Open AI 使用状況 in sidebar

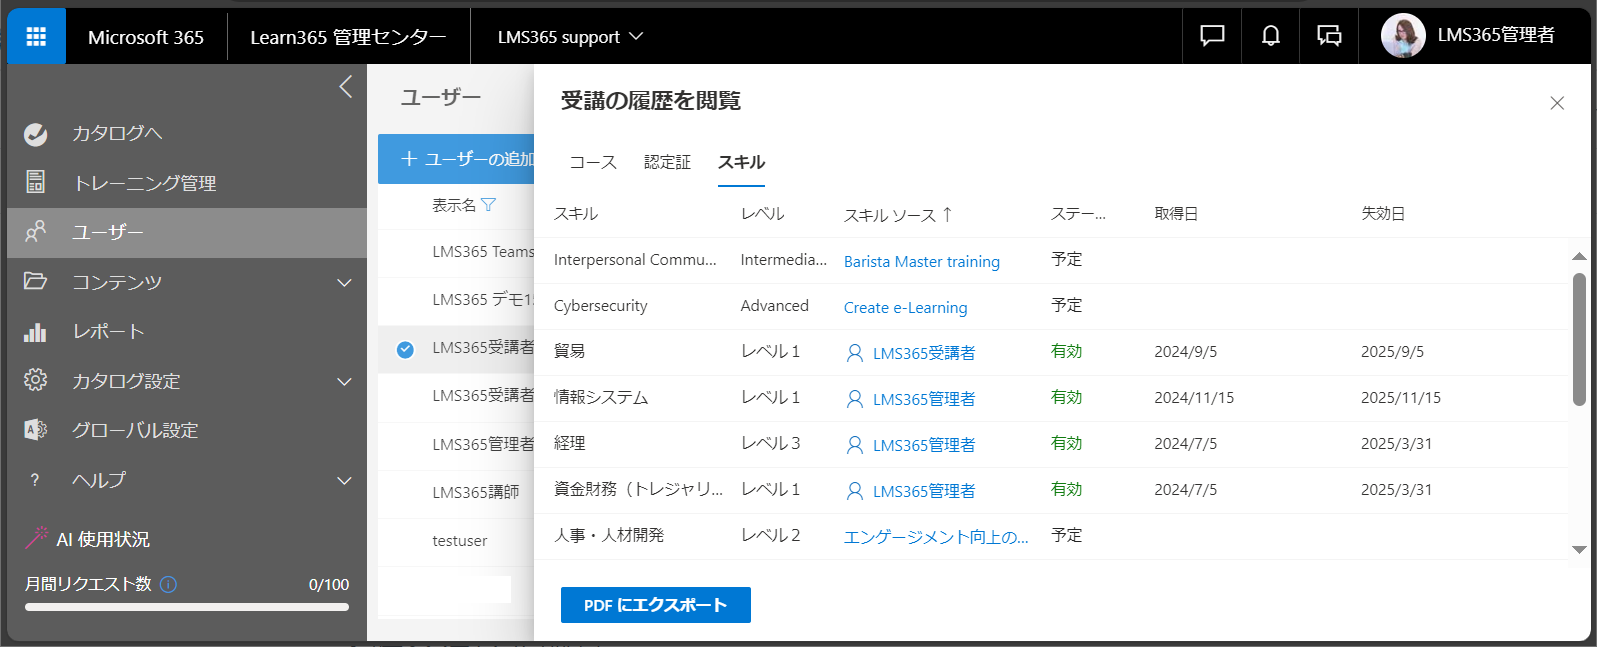coord(103,539)
